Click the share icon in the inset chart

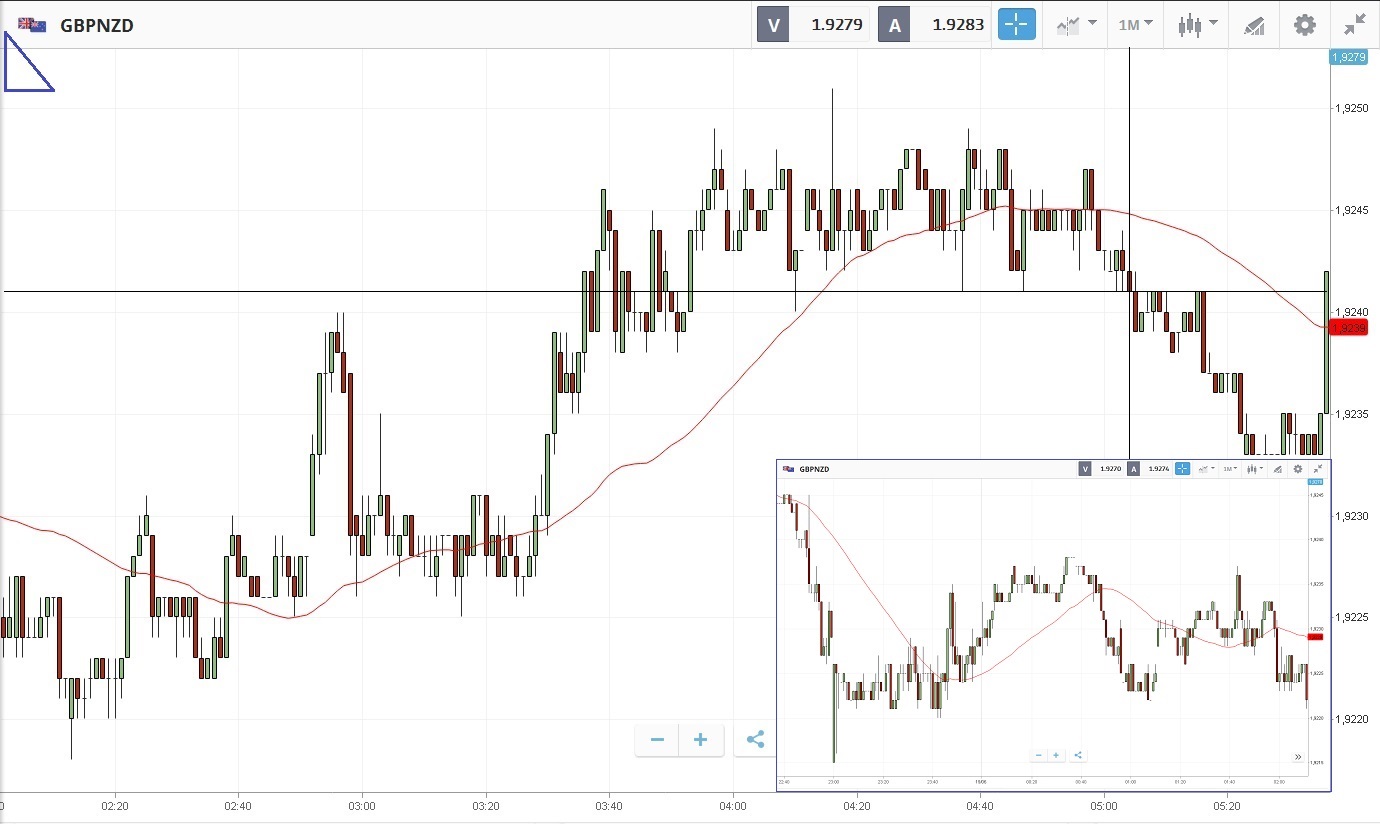(x=1078, y=755)
